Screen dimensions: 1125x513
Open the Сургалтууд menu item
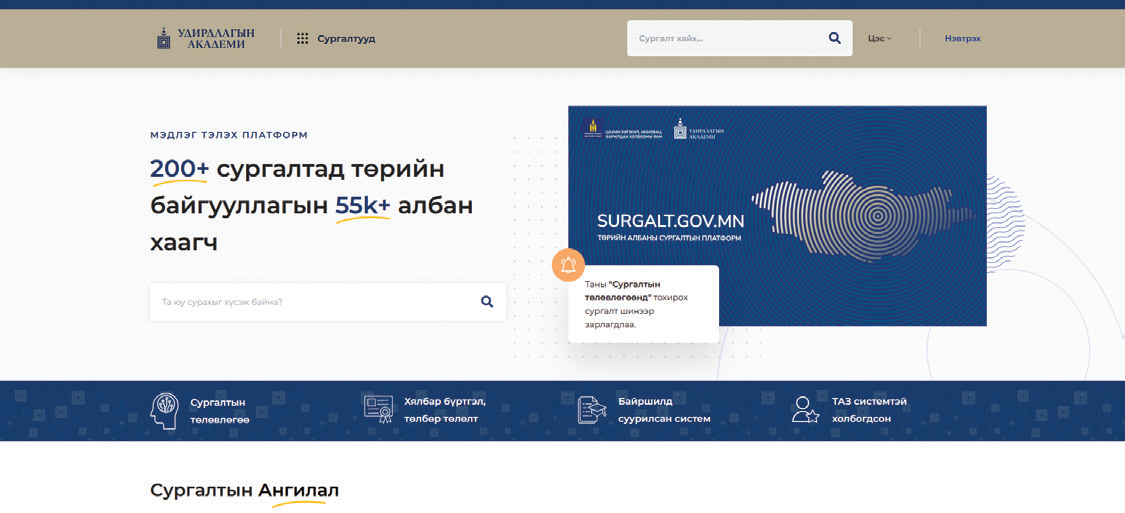click(346, 39)
